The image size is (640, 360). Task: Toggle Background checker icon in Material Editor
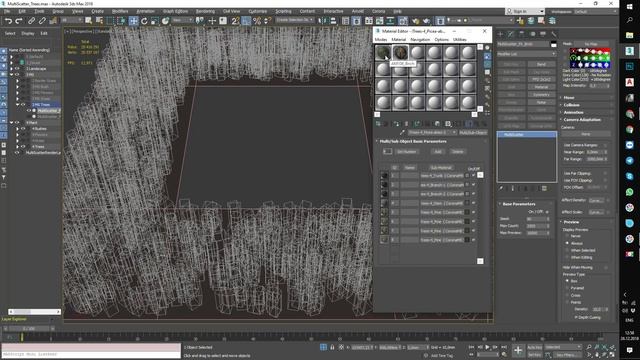coord(487,64)
